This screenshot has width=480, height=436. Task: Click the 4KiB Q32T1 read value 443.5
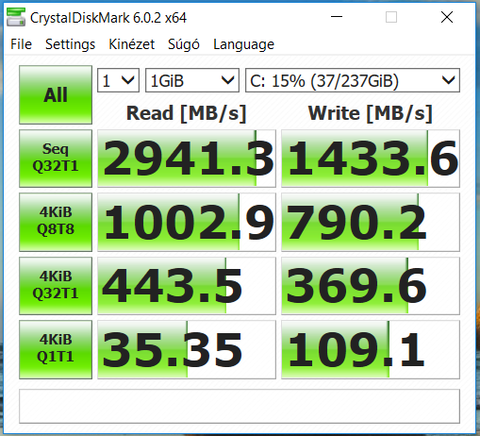click(187, 286)
